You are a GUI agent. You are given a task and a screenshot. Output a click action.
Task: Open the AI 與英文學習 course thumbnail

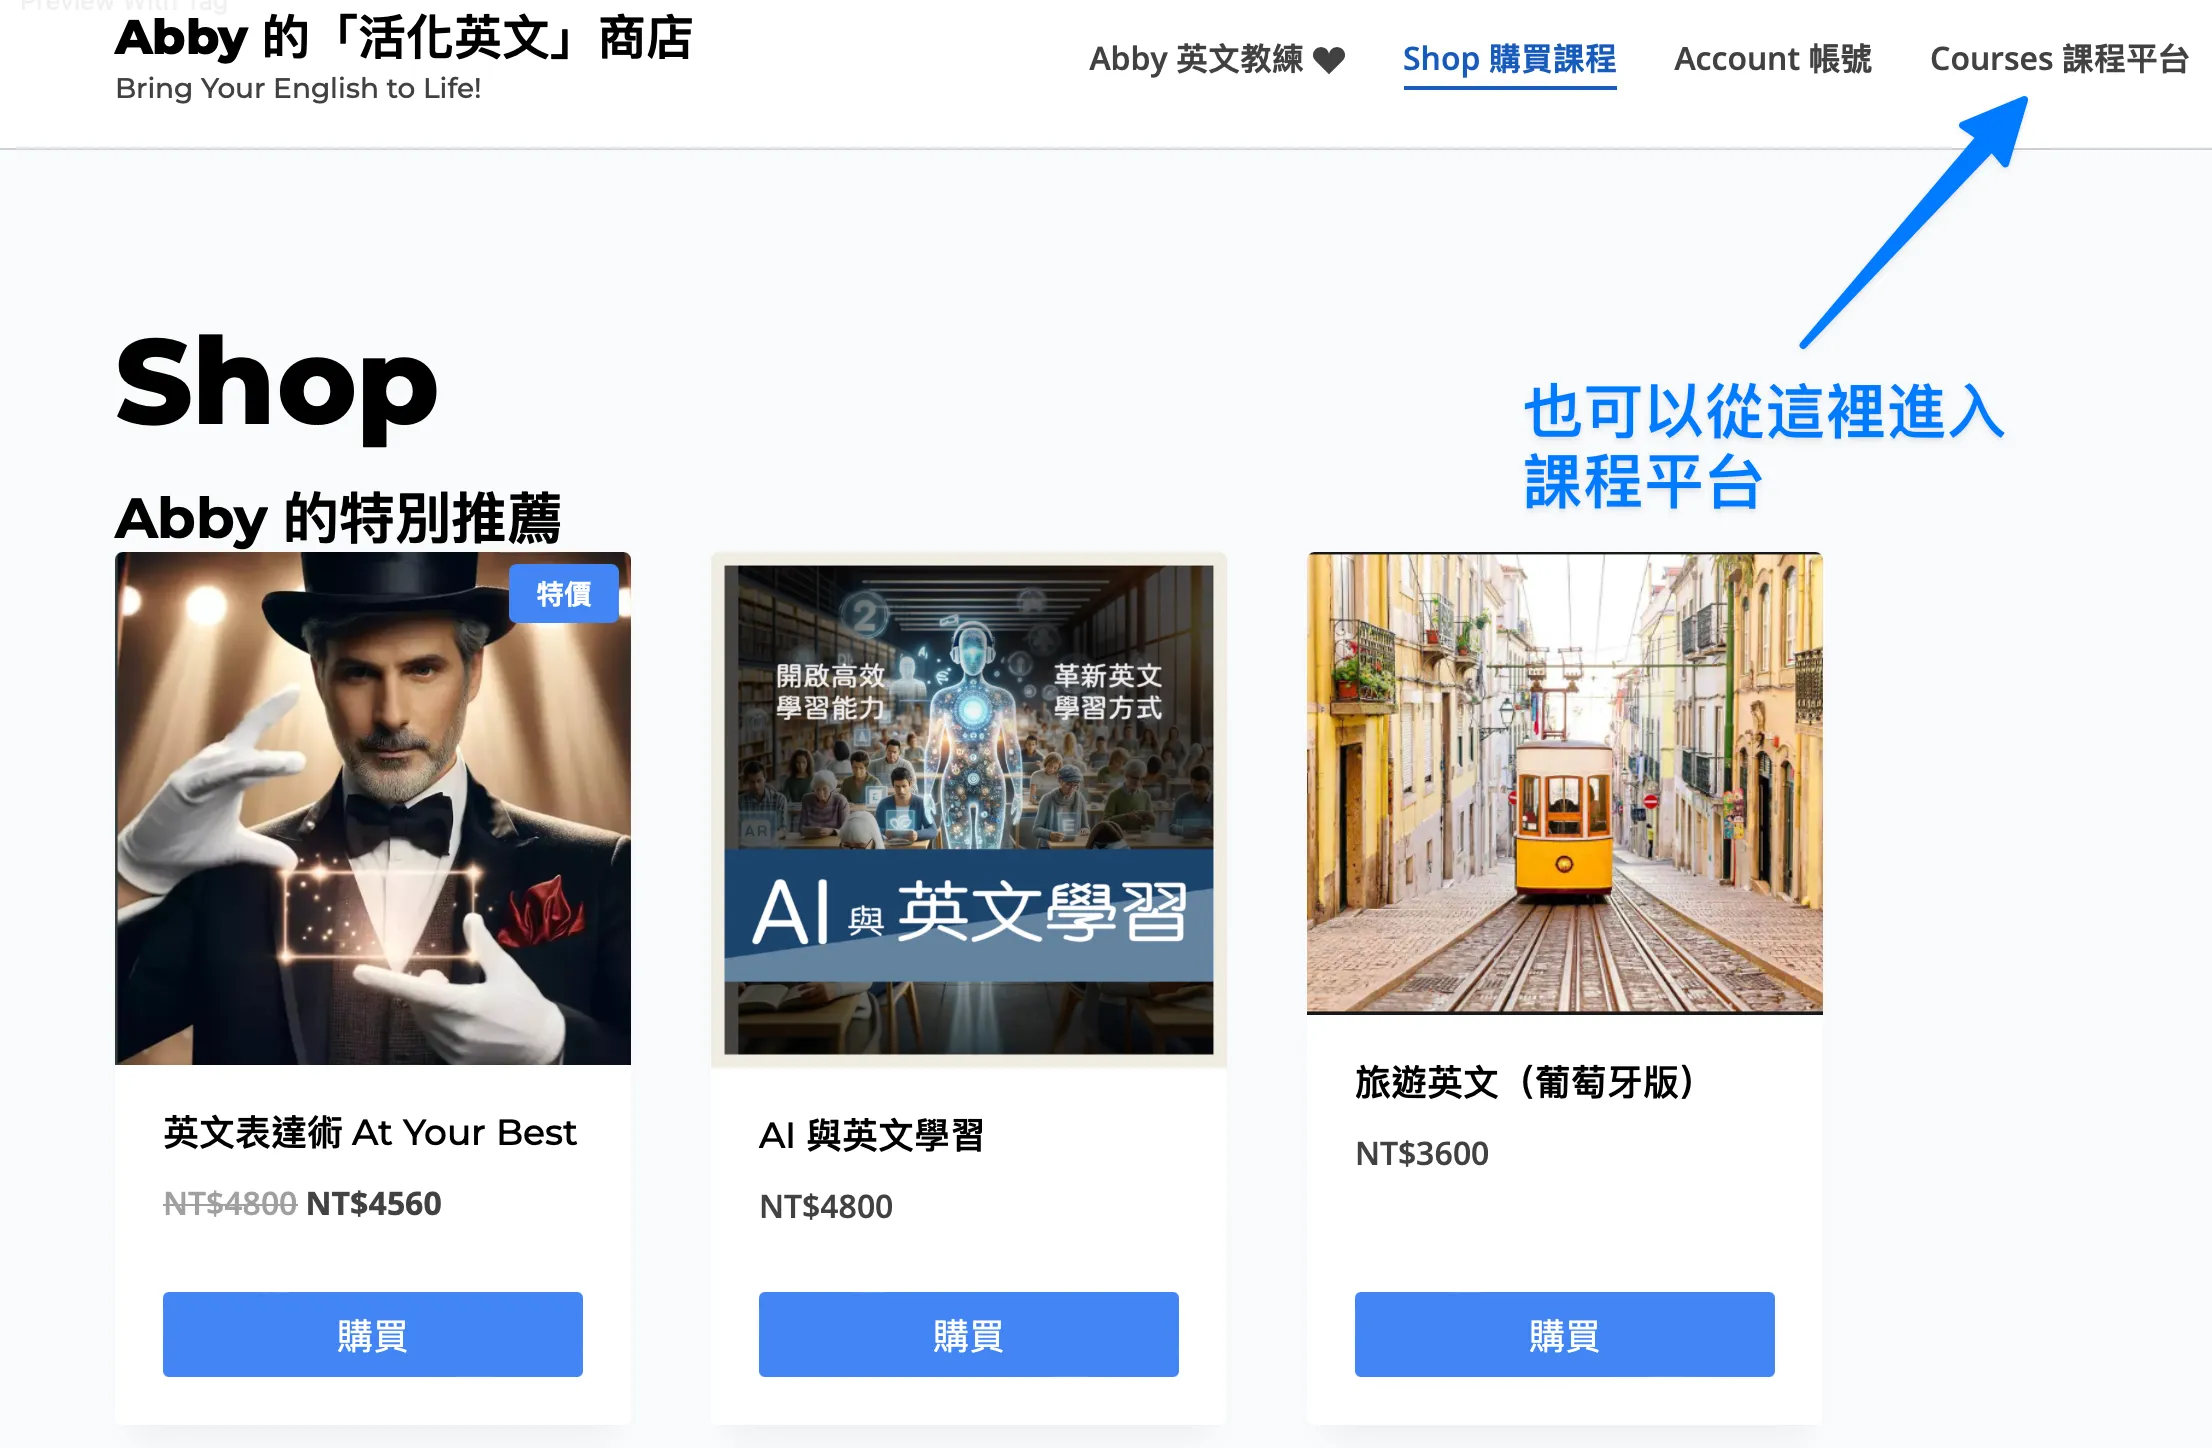tap(968, 809)
